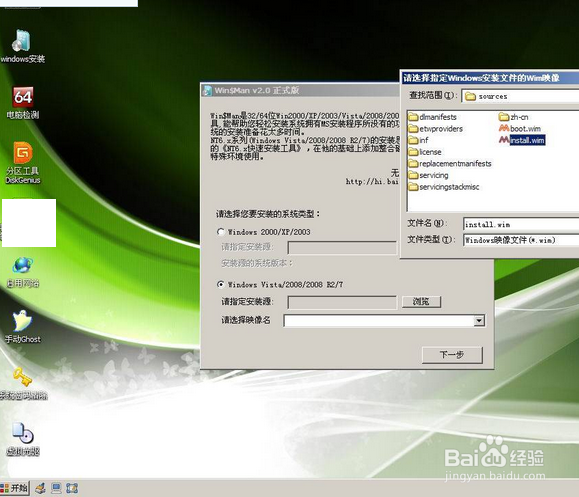This screenshot has width=579, height=497.
Task: Click the 浏览 browse button
Action: coord(421,302)
